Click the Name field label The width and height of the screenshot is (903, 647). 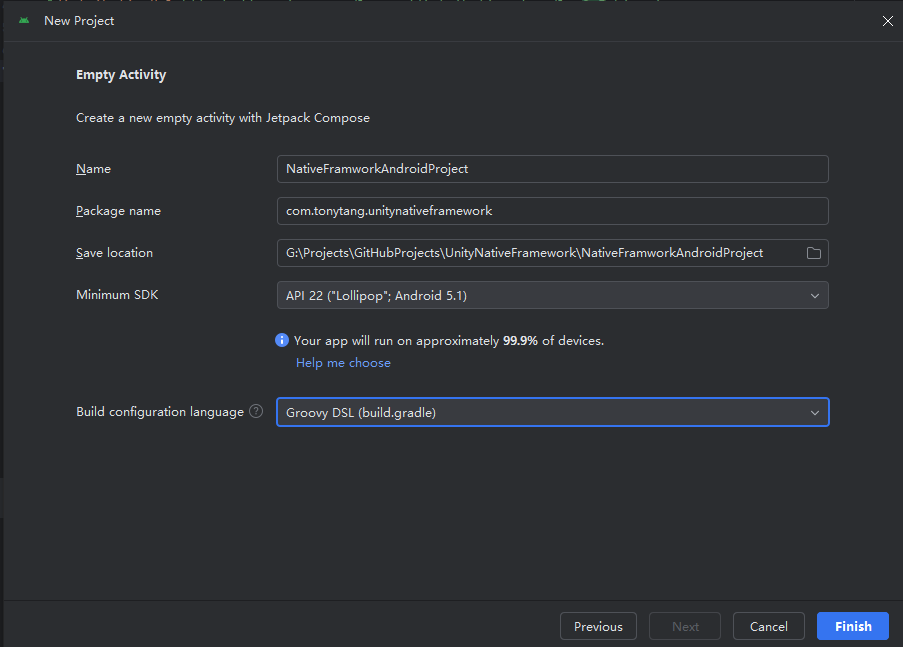tap(93, 169)
